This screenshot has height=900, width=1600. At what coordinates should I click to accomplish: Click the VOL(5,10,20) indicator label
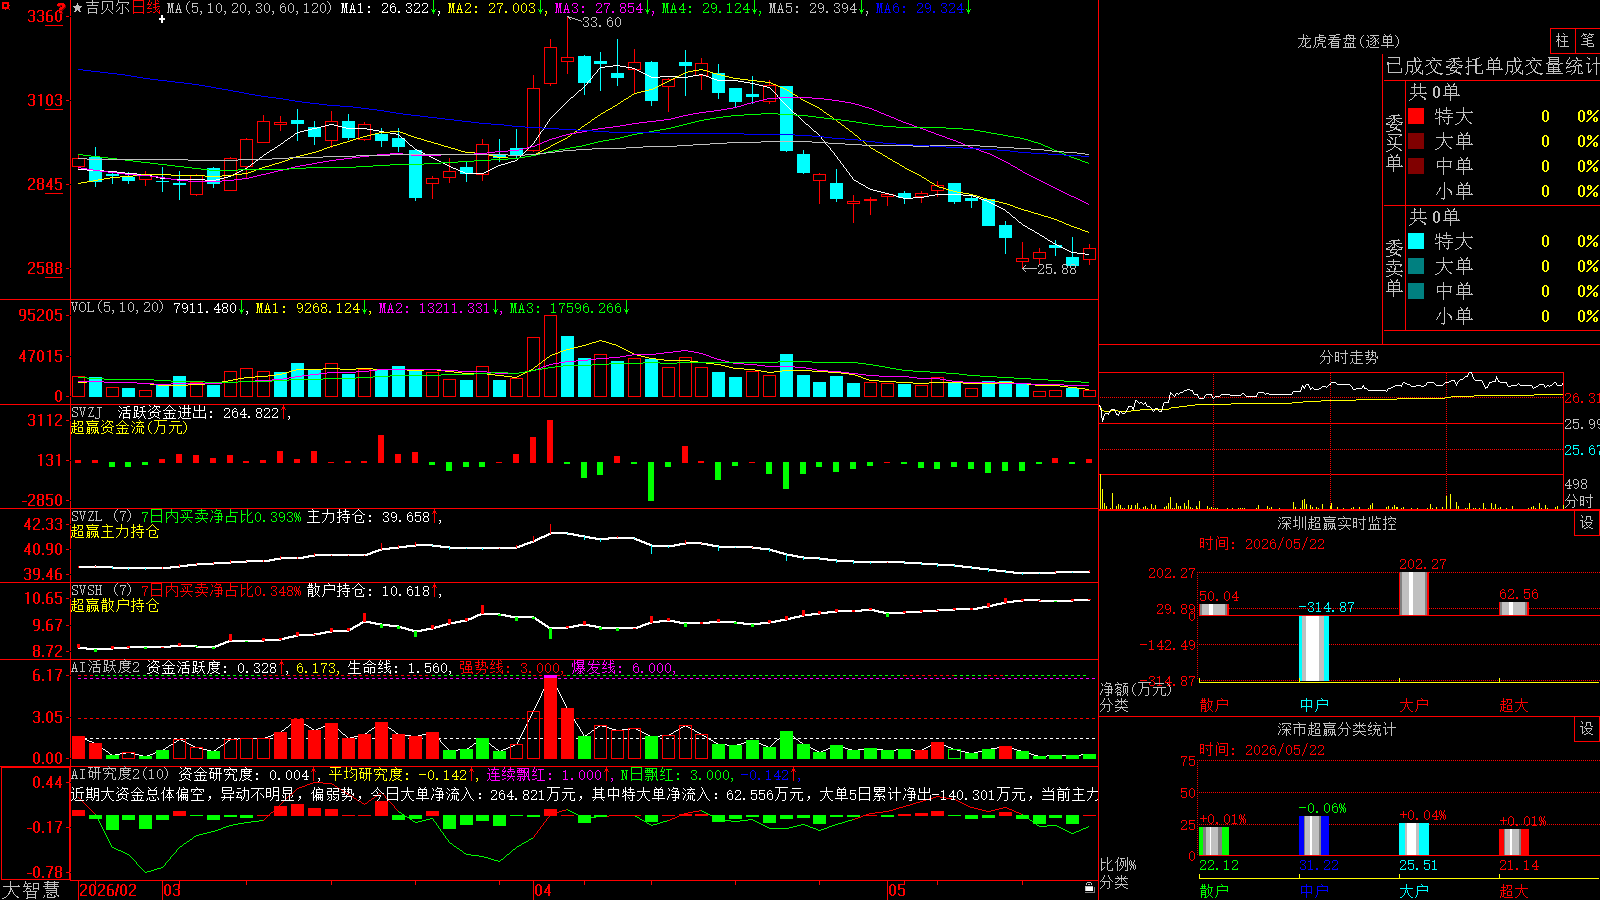point(117,308)
